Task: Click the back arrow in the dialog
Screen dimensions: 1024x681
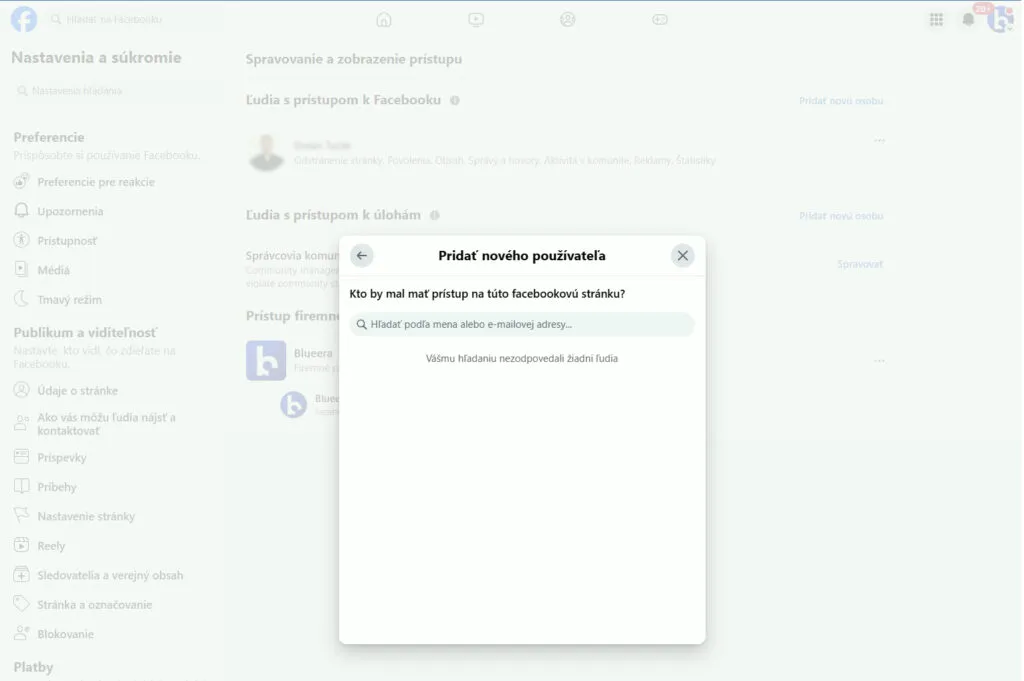Action: pos(362,255)
